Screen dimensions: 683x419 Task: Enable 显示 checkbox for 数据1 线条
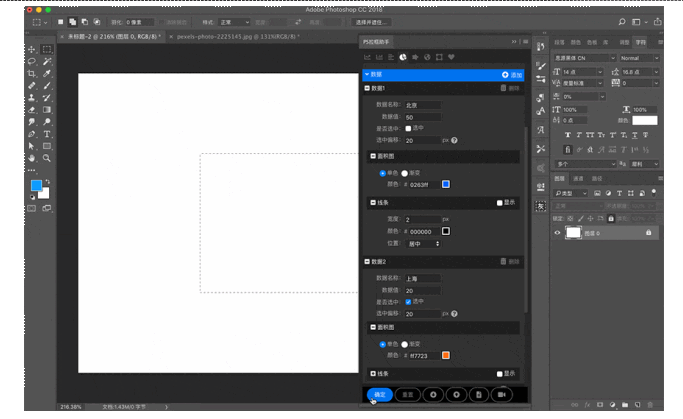[x=500, y=203]
